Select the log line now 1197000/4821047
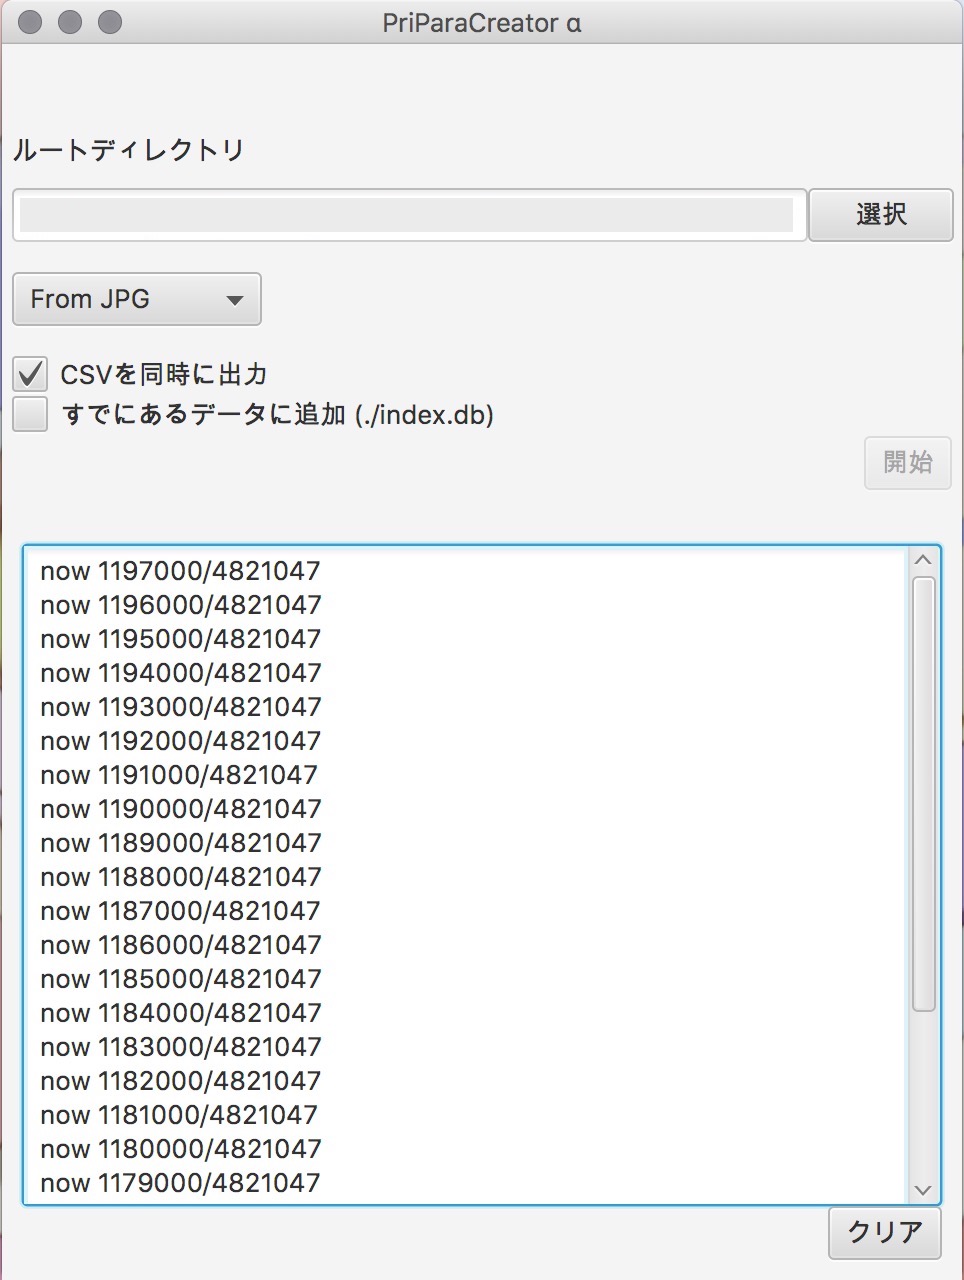This screenshot has width=964, height=1280. tap(179, 570)
